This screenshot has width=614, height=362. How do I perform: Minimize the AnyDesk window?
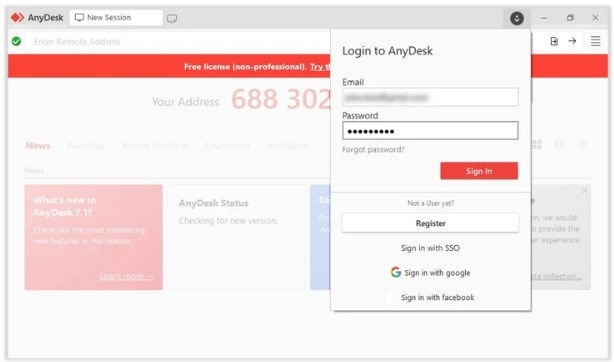click(544, 18)
